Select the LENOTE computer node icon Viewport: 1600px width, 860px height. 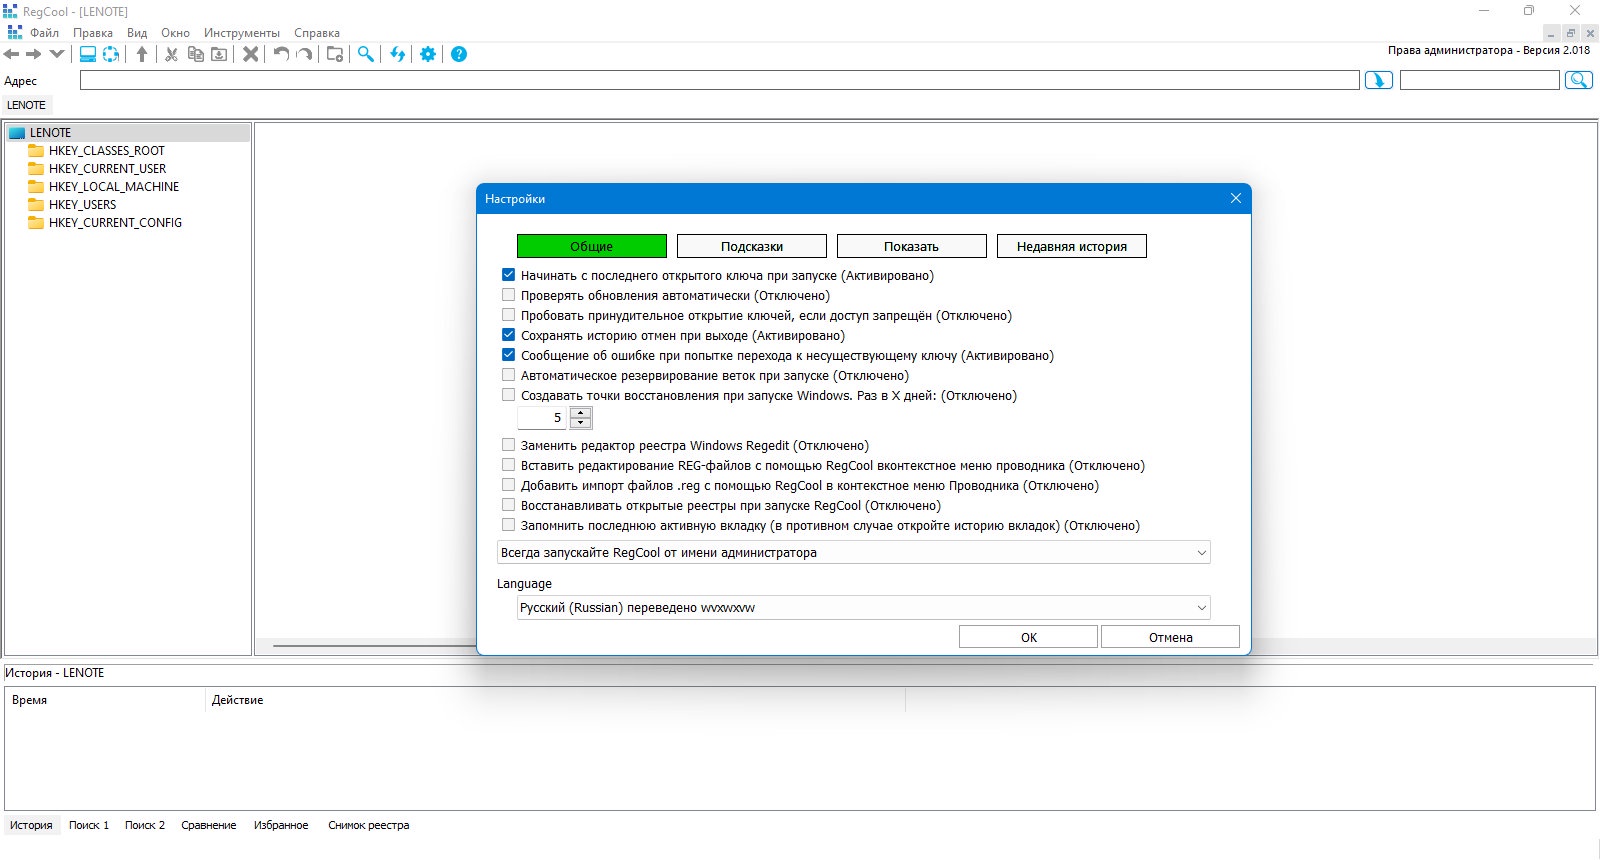tap(17, 133)
